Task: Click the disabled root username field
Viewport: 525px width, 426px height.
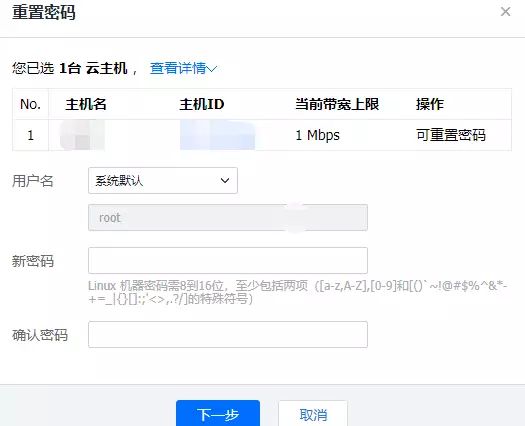Action: click(x=228, y=218)
